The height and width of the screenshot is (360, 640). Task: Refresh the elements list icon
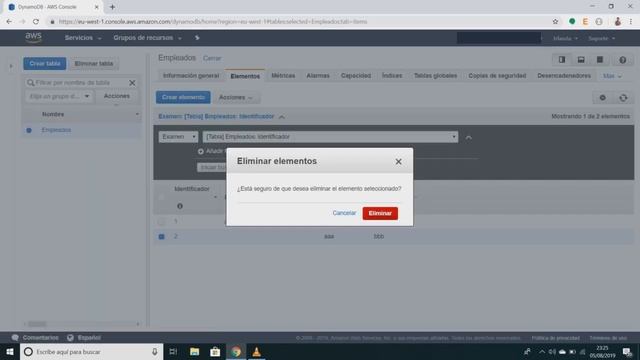(x=623, y=98)
